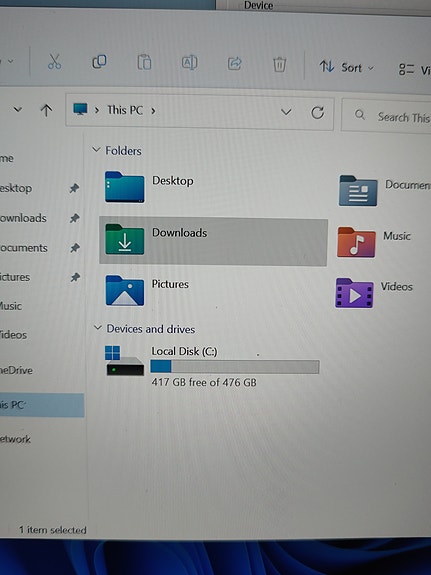Click the Rename icon in toolbar
Image resolution: width=431 pixels, height=575 pixels.
189,63
